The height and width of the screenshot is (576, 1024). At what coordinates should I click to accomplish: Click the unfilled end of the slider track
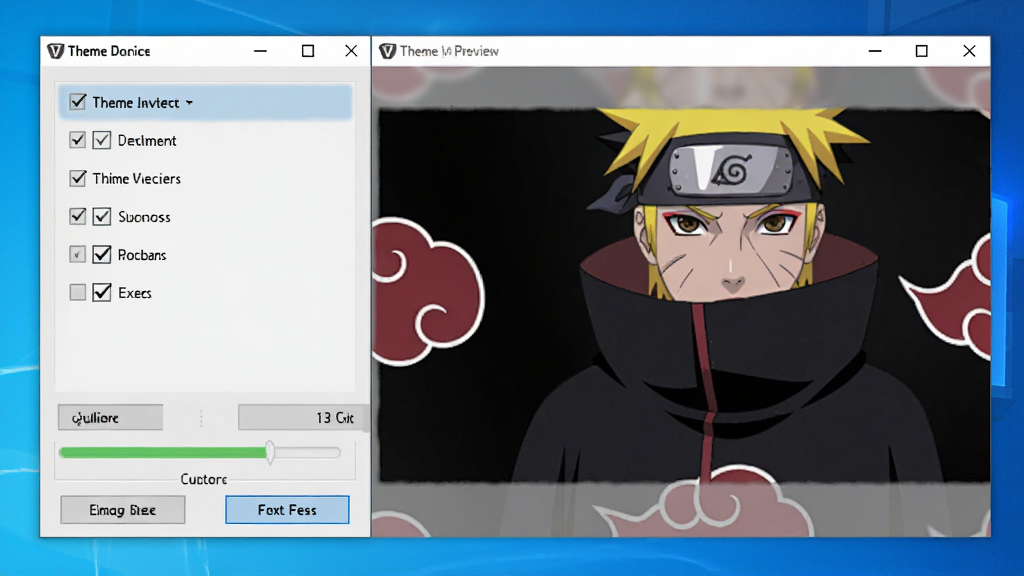pos(307,452)
